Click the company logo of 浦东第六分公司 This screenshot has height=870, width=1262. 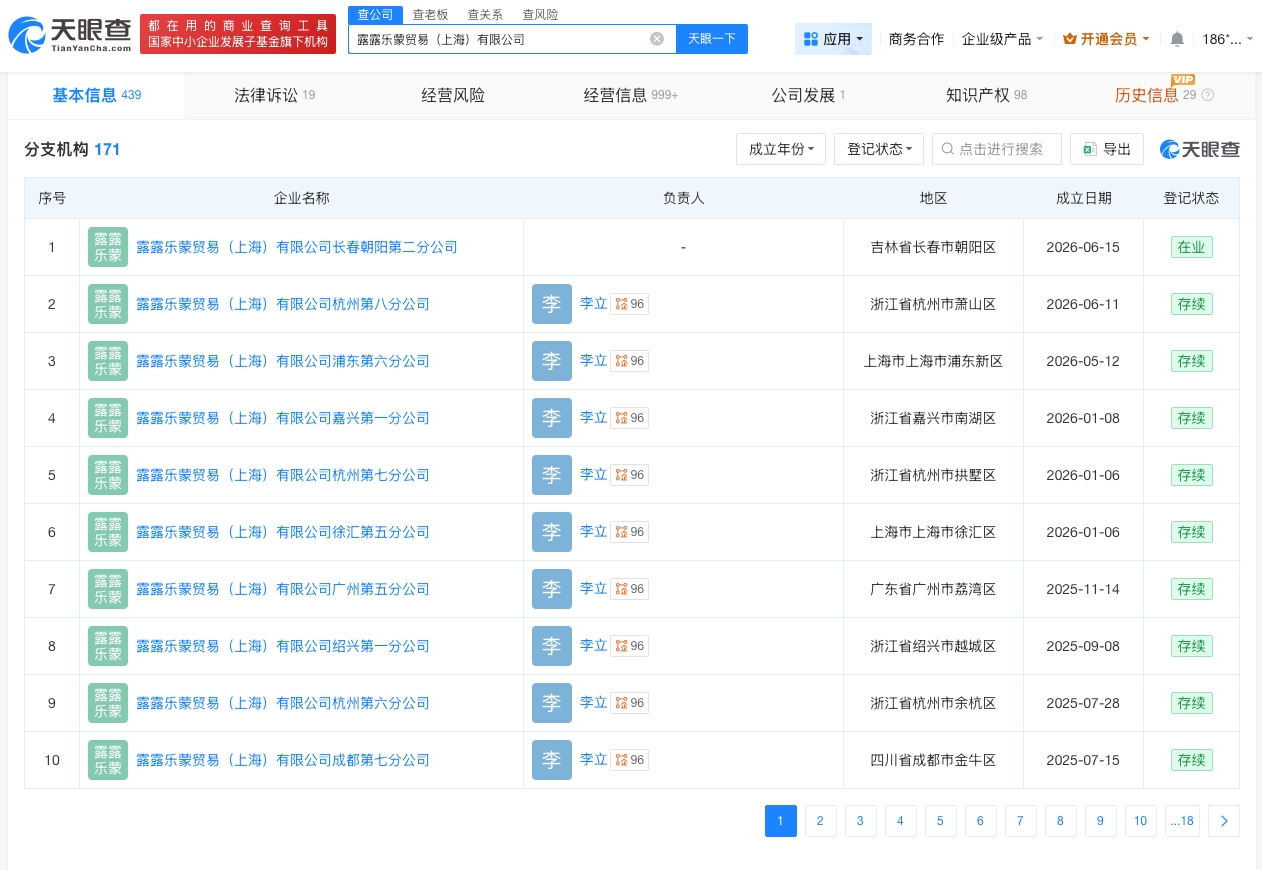click(x=108, y=361)
